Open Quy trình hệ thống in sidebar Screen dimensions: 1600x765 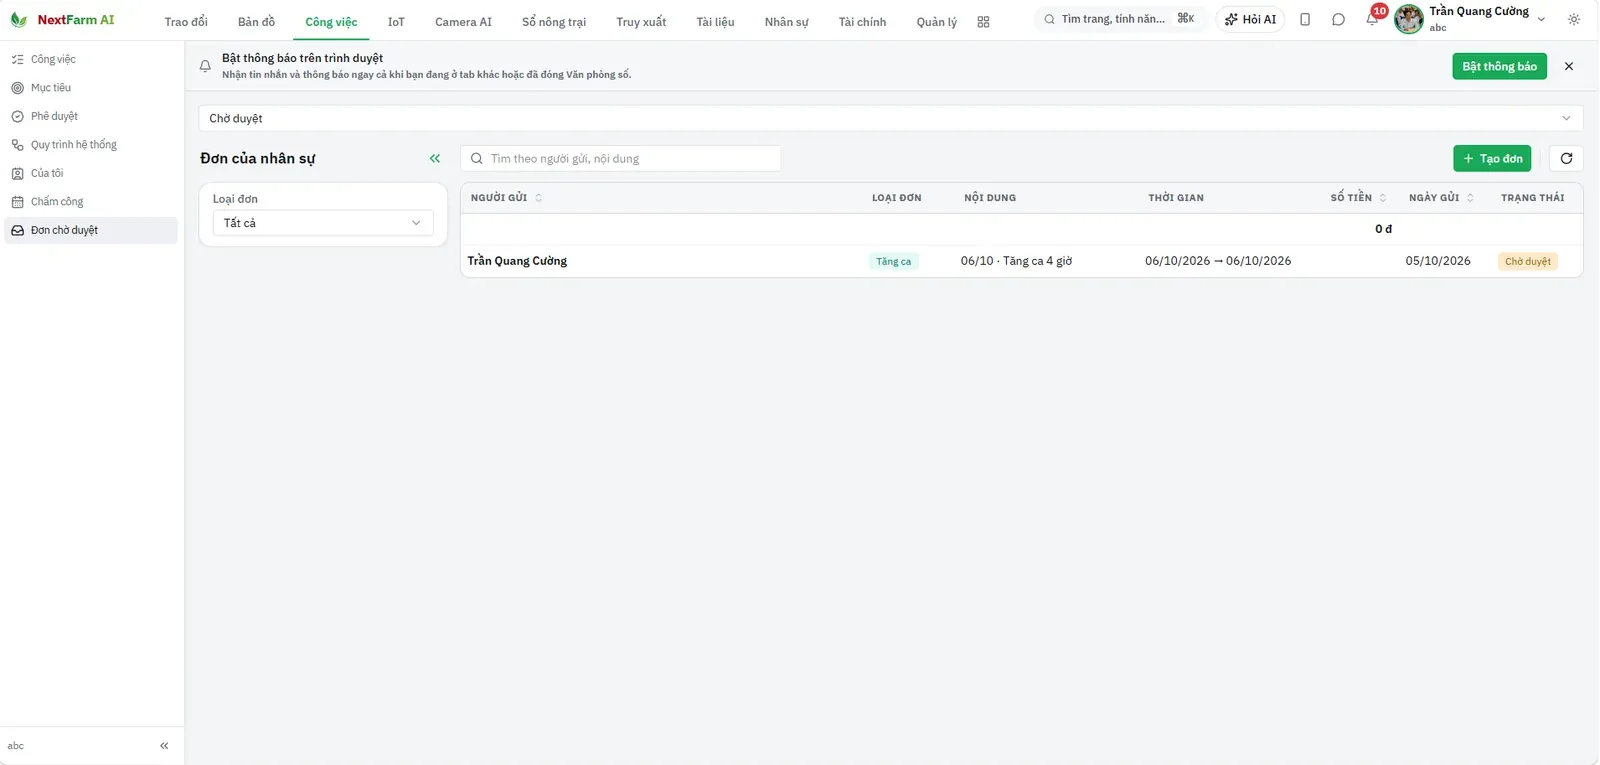pos(91,145)
